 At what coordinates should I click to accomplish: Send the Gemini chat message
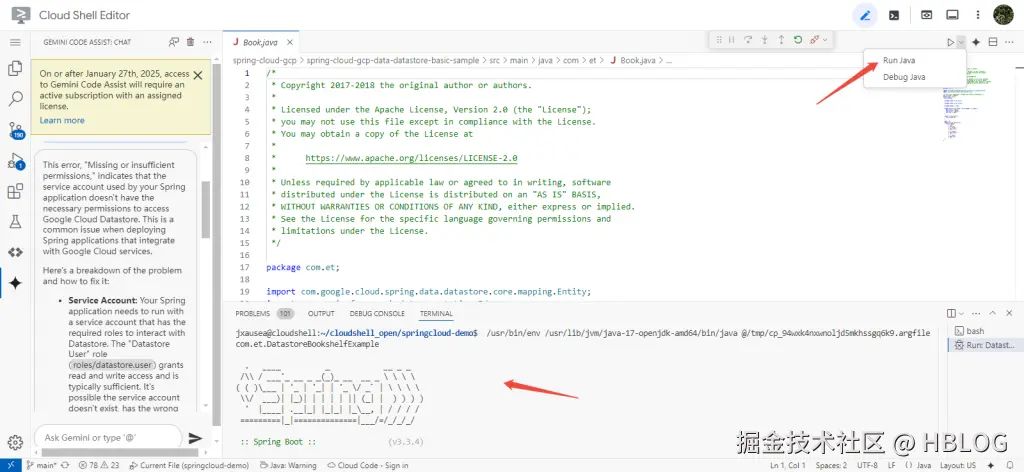tap(195, 438)
